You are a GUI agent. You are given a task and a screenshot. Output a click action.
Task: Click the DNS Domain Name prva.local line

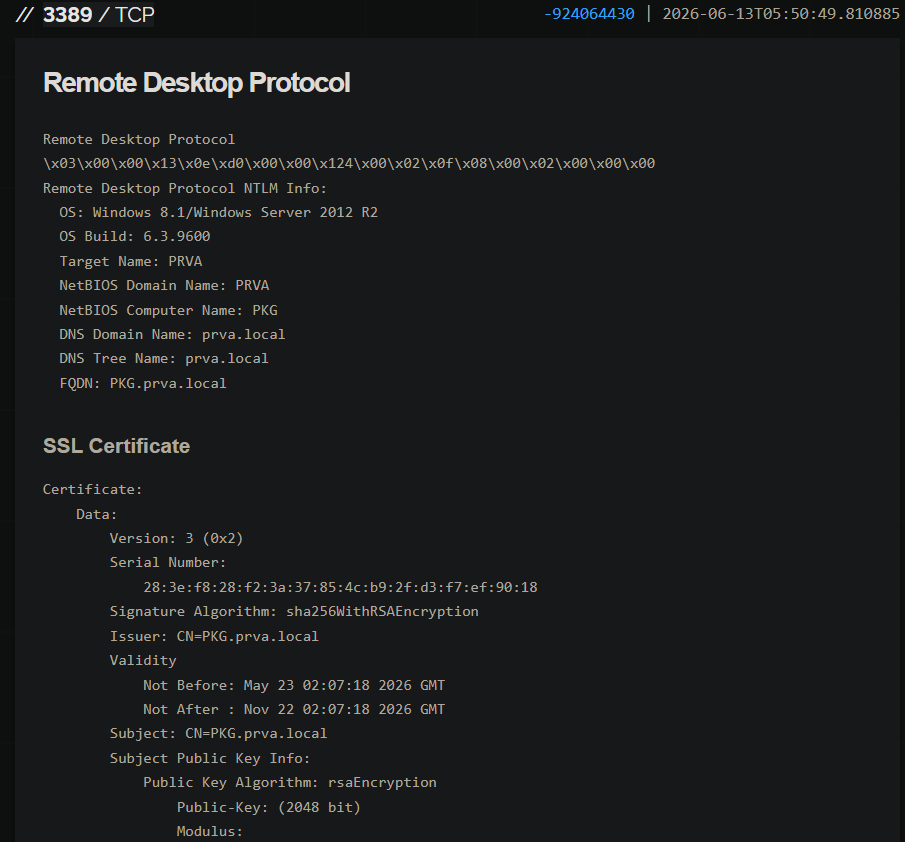click(x=172, y=335)
